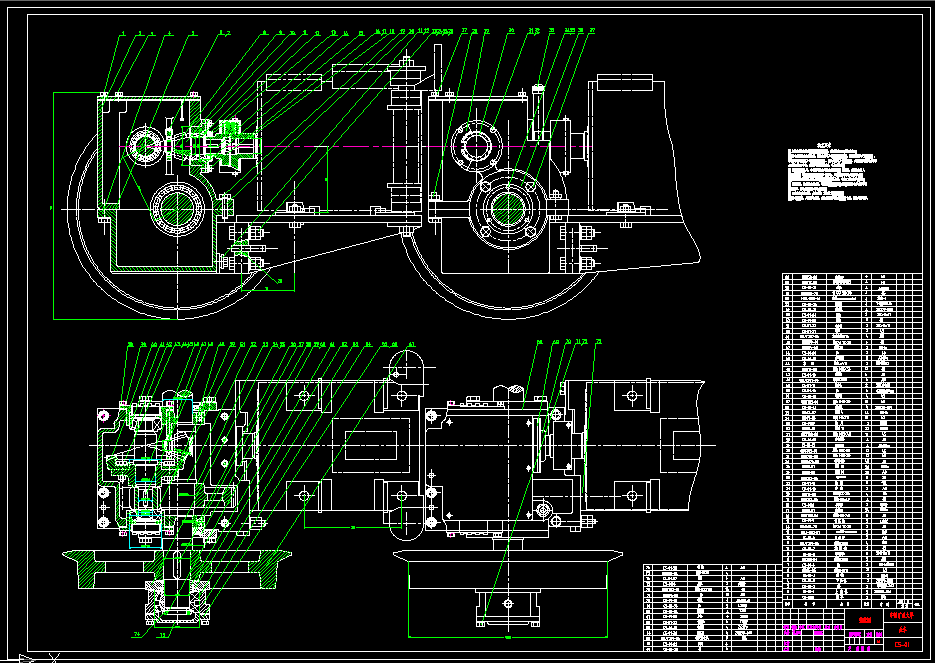Image resolution: width=935 pixels, height=663 pixels.
Task: Pick the balloon label numbered 74
Action: pos(137,634)
